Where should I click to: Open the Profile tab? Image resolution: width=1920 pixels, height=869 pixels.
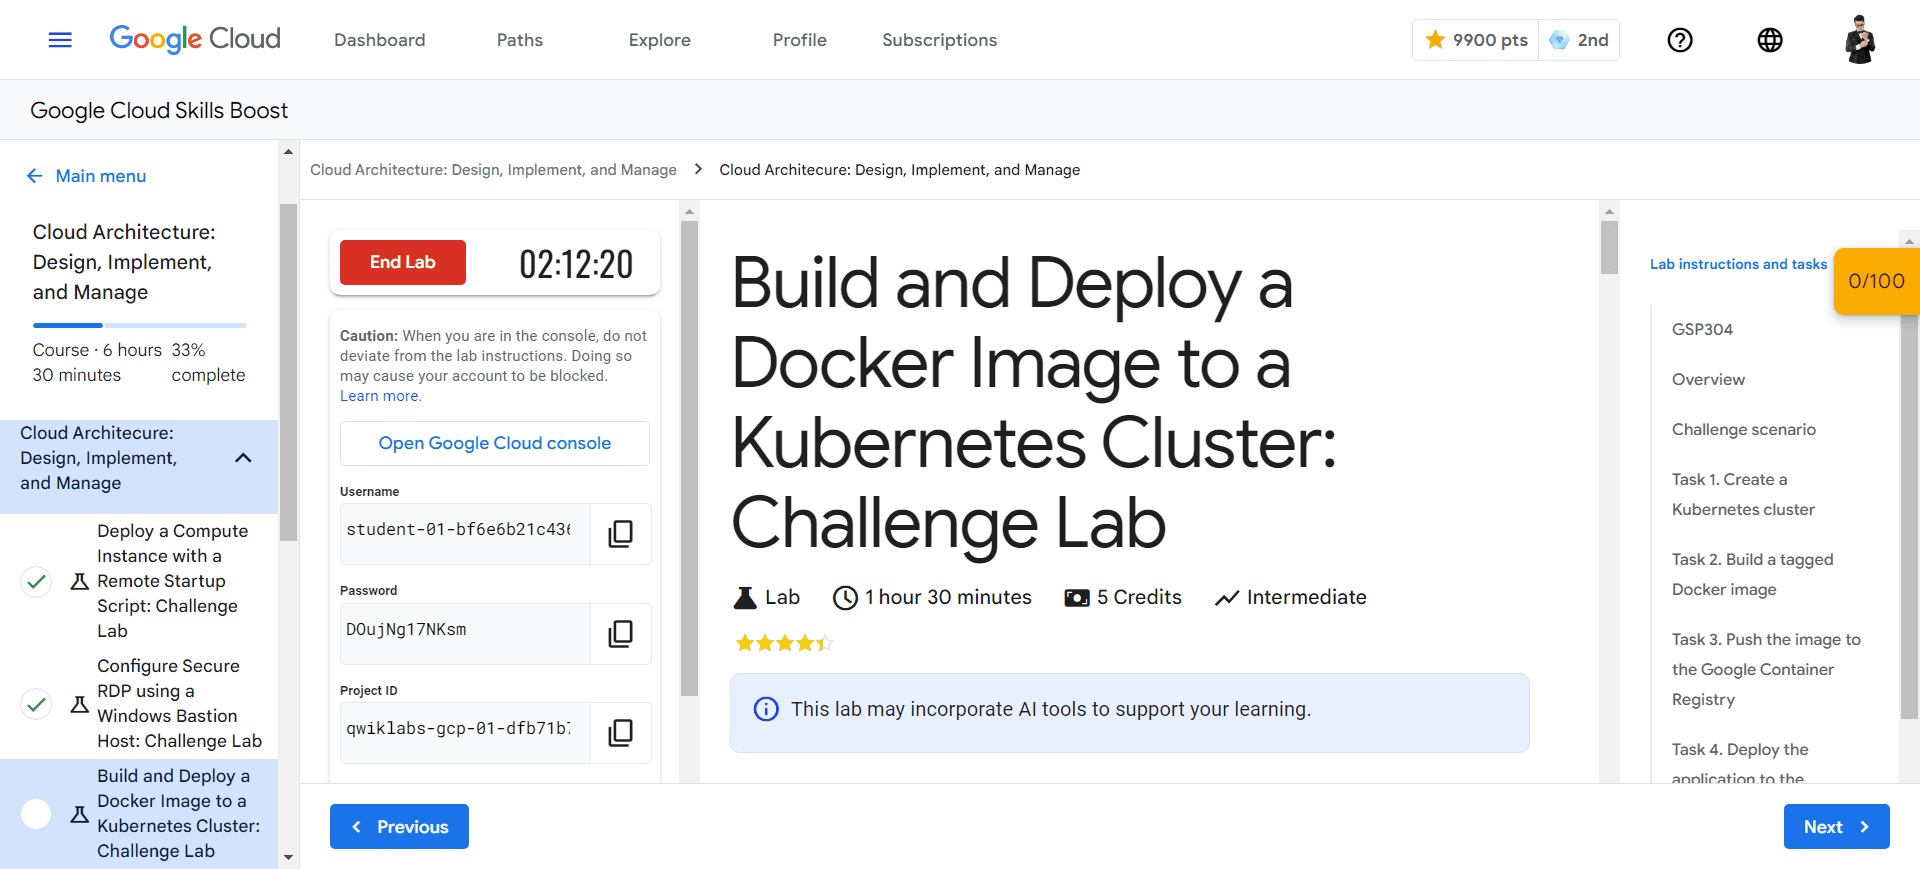pos(800,40)
